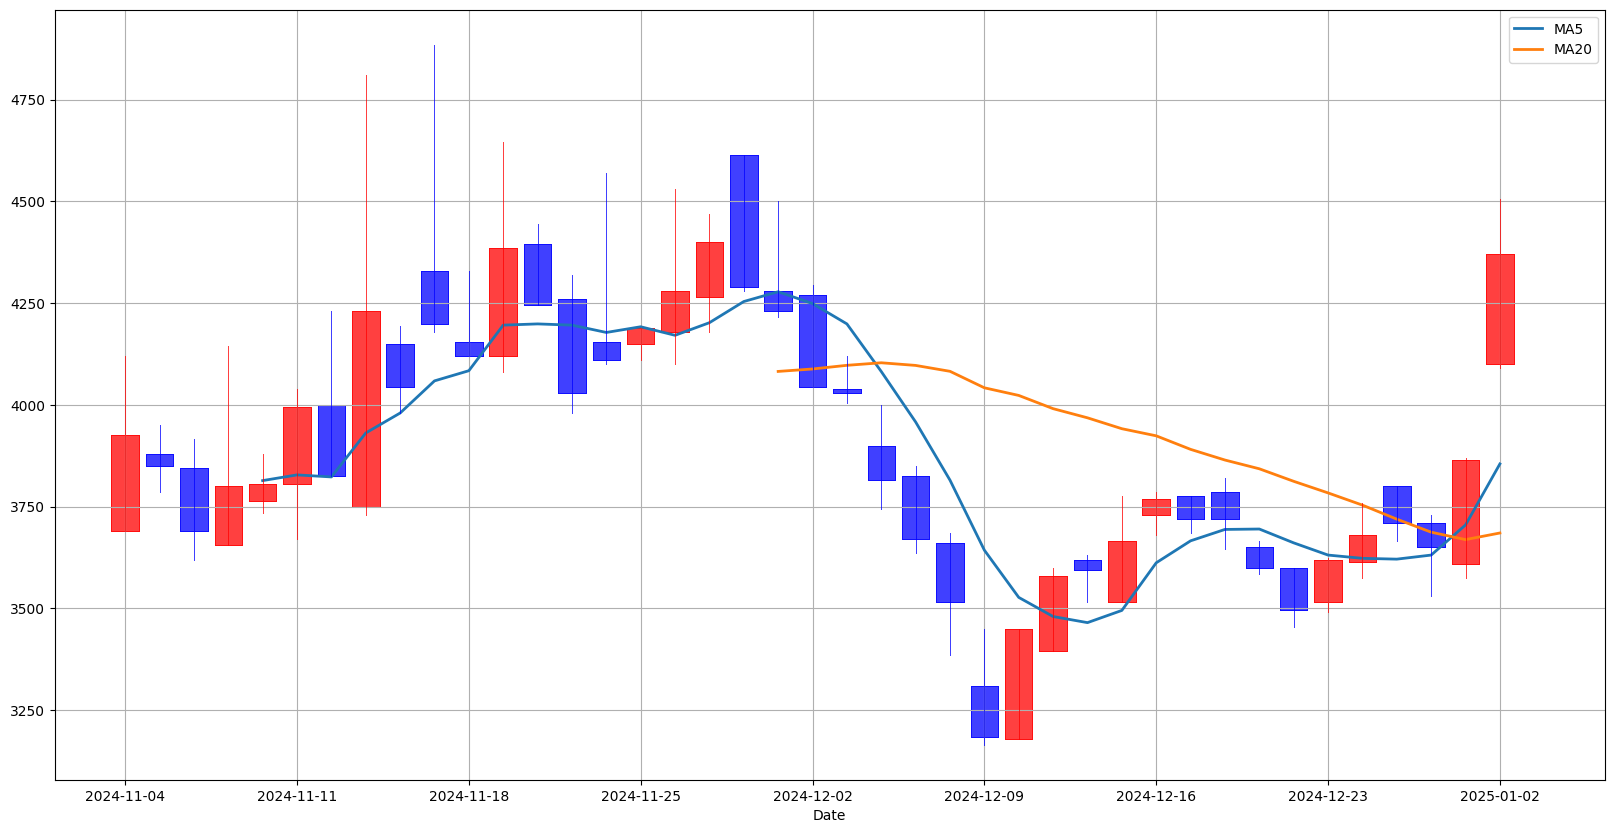Screen dimensions: 1614x833
Task: Click the last red candle on 2025-01-02
Action: click(1499, 309)
